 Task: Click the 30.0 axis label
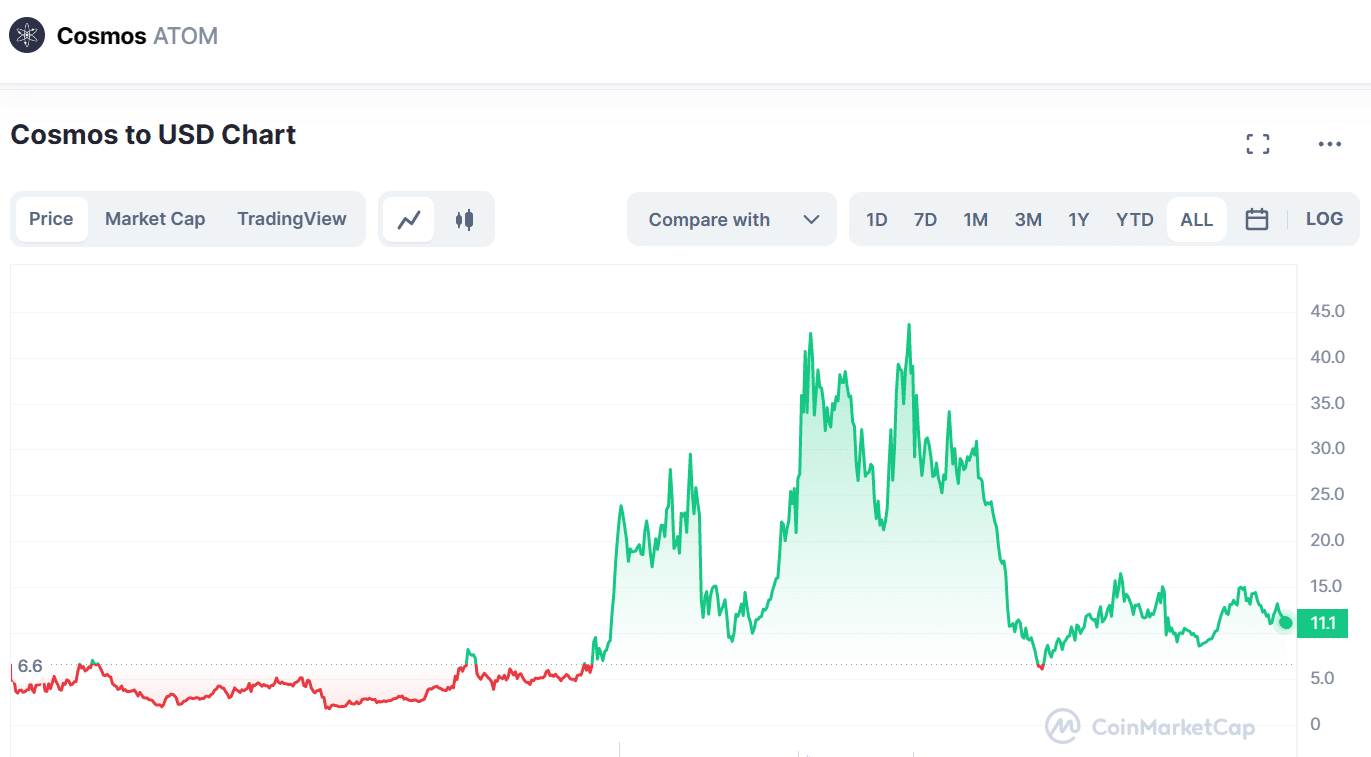1327,448
